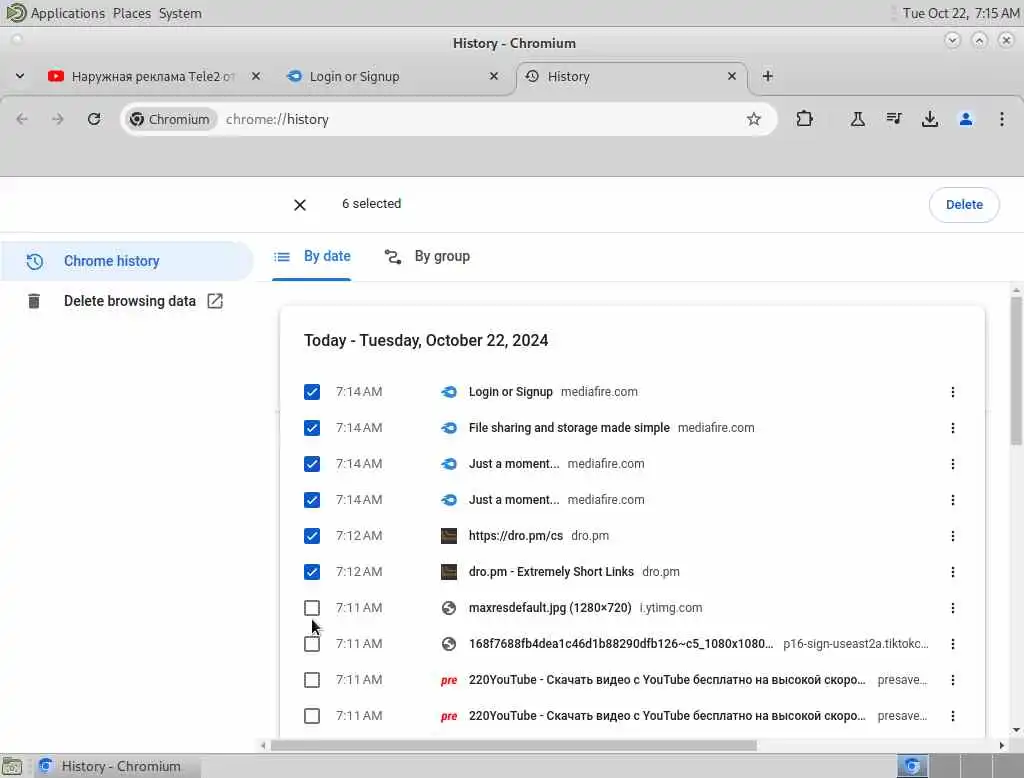Image resolution: width=1024 pixels, height=778 pixels.
Task: Open the dro.pm - Extremely Short Links entry
Action: click(551, 572)
